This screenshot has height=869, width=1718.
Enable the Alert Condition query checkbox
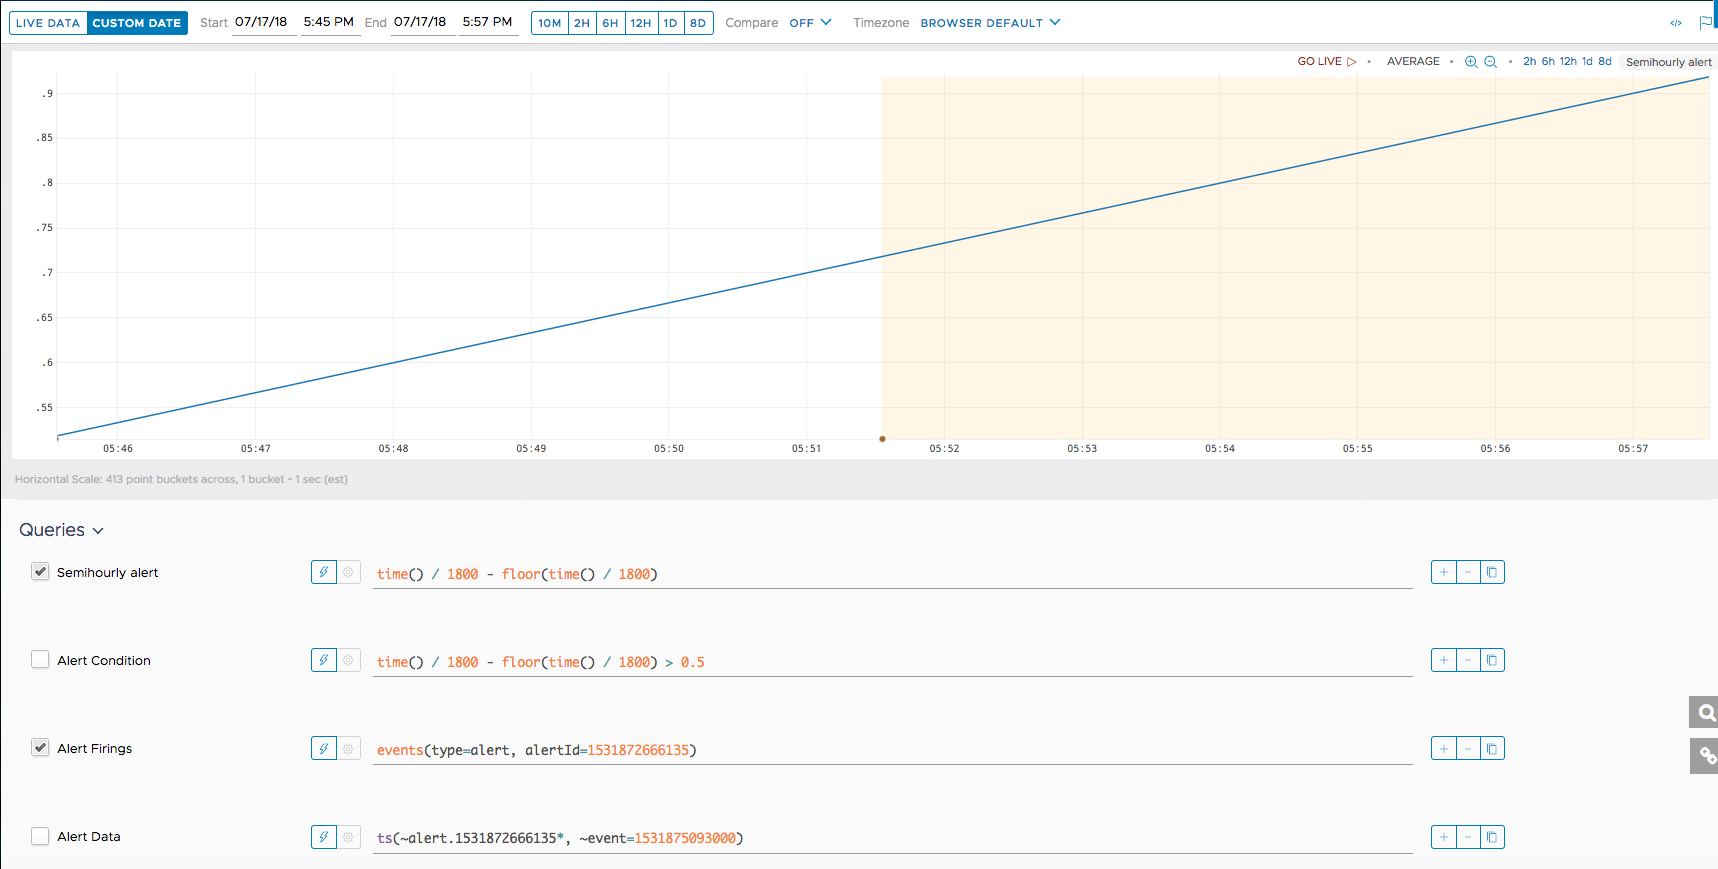[40, 660]
